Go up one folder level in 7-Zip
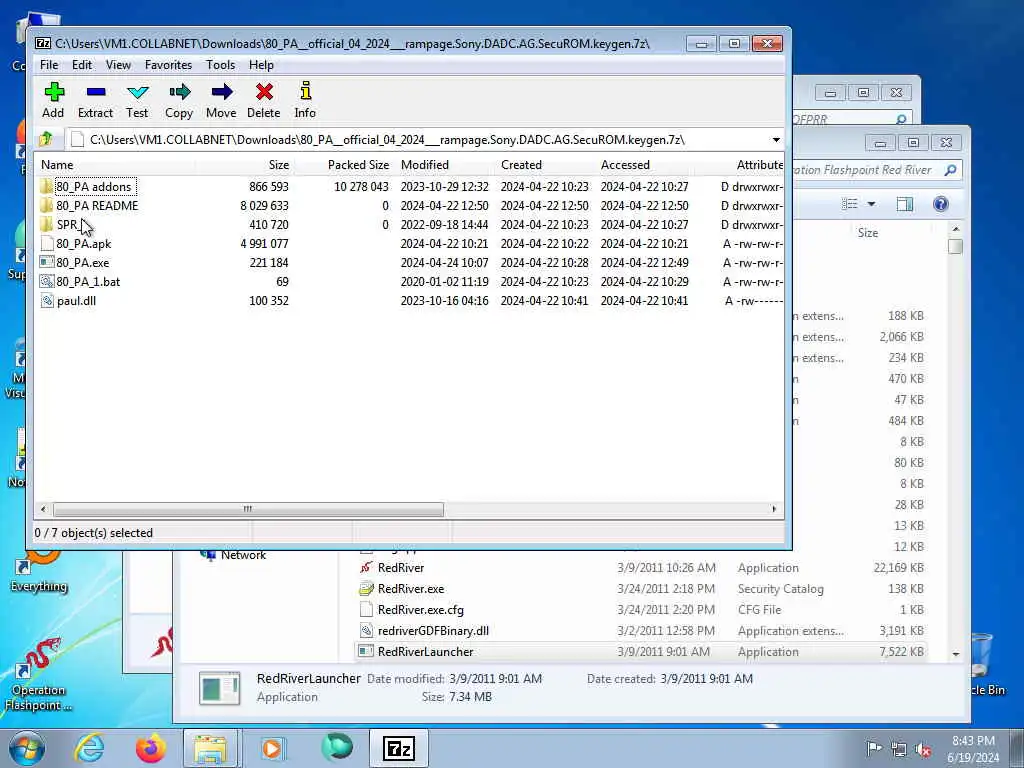 coord(46,139)
